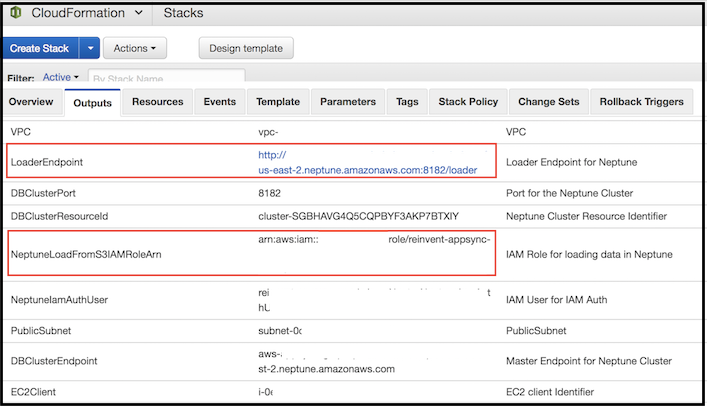Viewport: 707px width, 407px height.
Task: Select the DBClusterPort key cell
Action: (x=43, y=193)
